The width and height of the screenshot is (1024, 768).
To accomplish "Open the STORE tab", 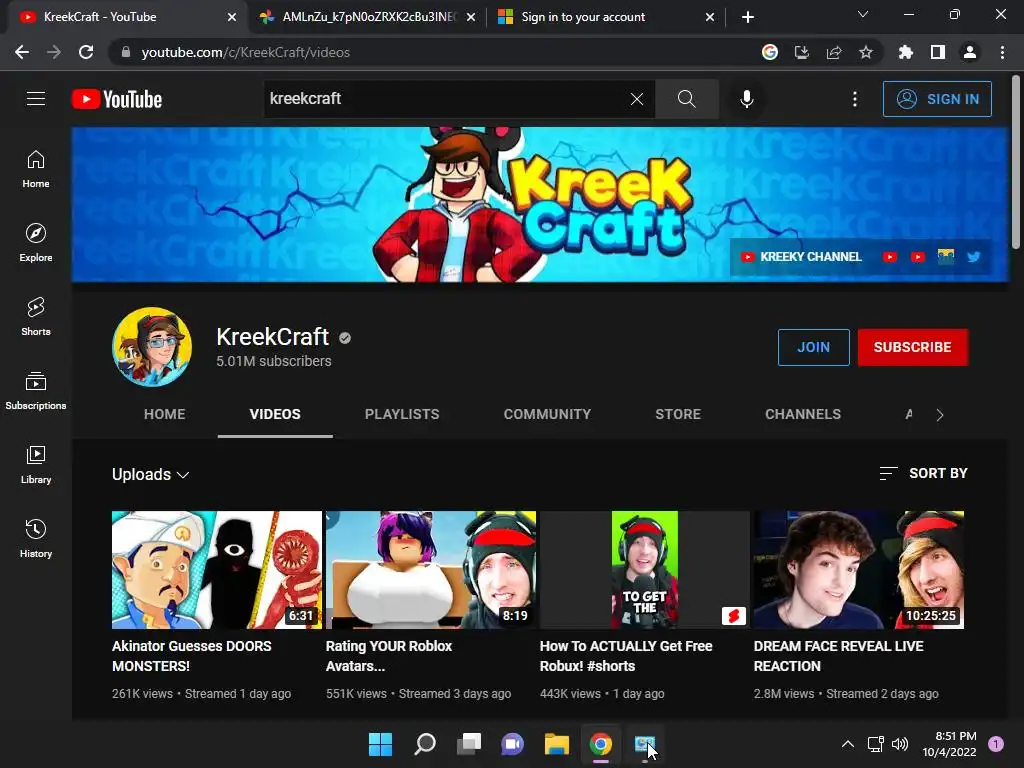I will click(x=678, y=414).
